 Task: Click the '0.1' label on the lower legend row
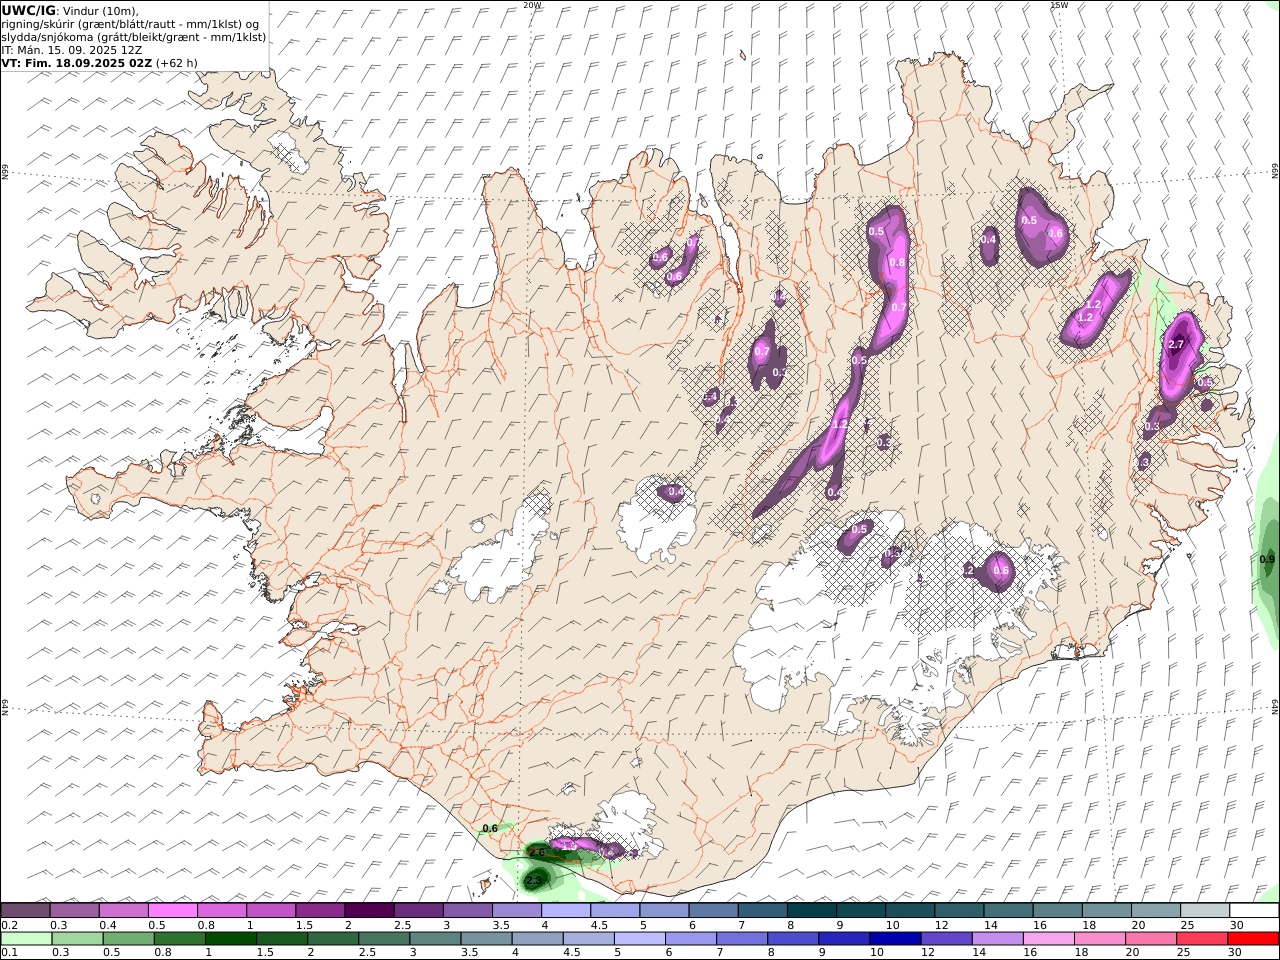9,953
